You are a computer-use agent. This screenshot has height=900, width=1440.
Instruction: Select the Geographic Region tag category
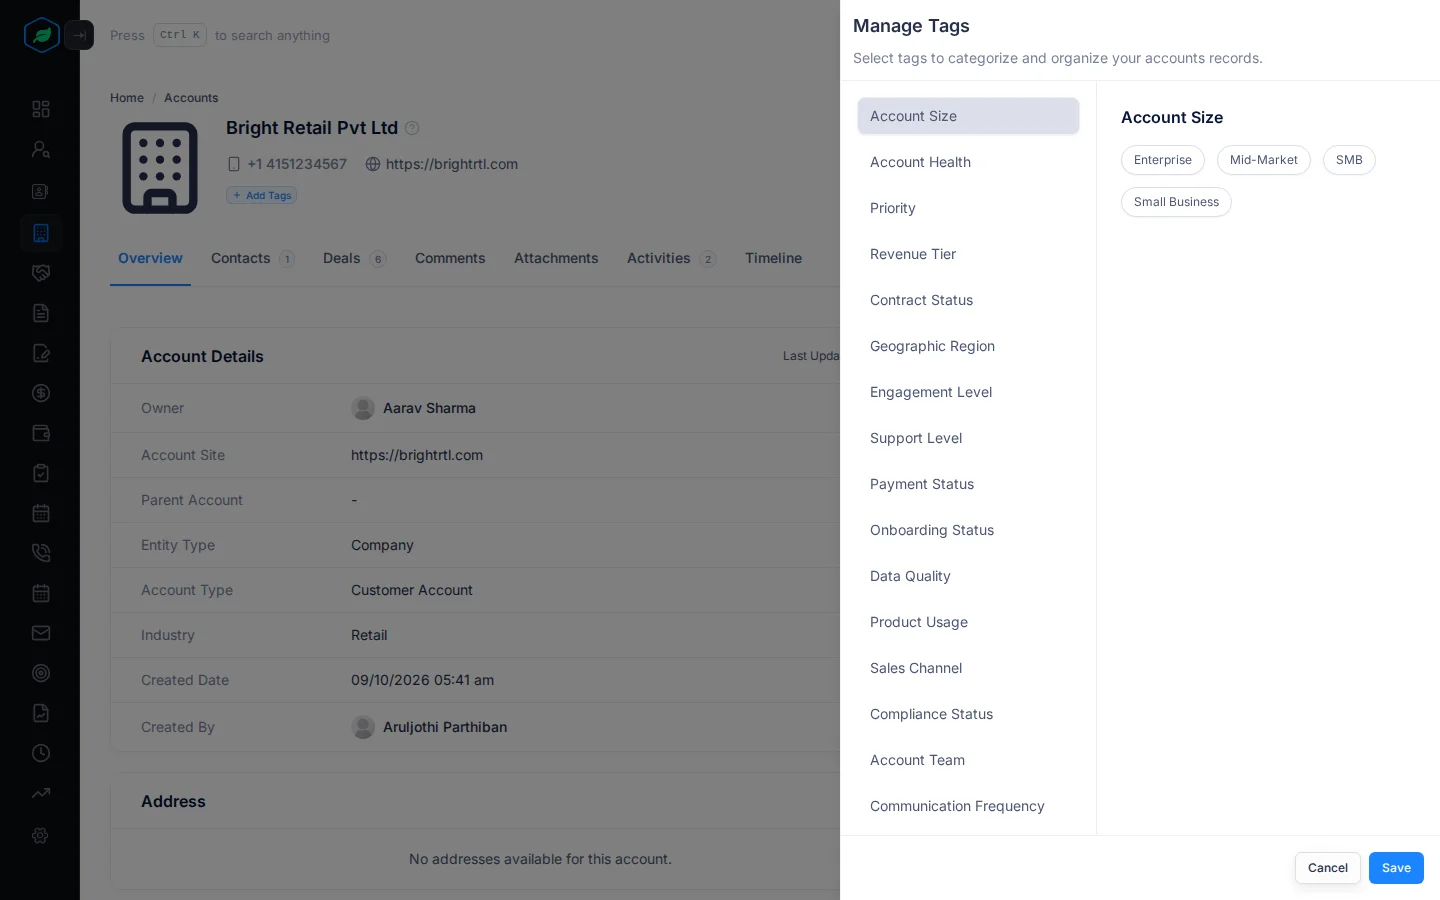(968, 346)
